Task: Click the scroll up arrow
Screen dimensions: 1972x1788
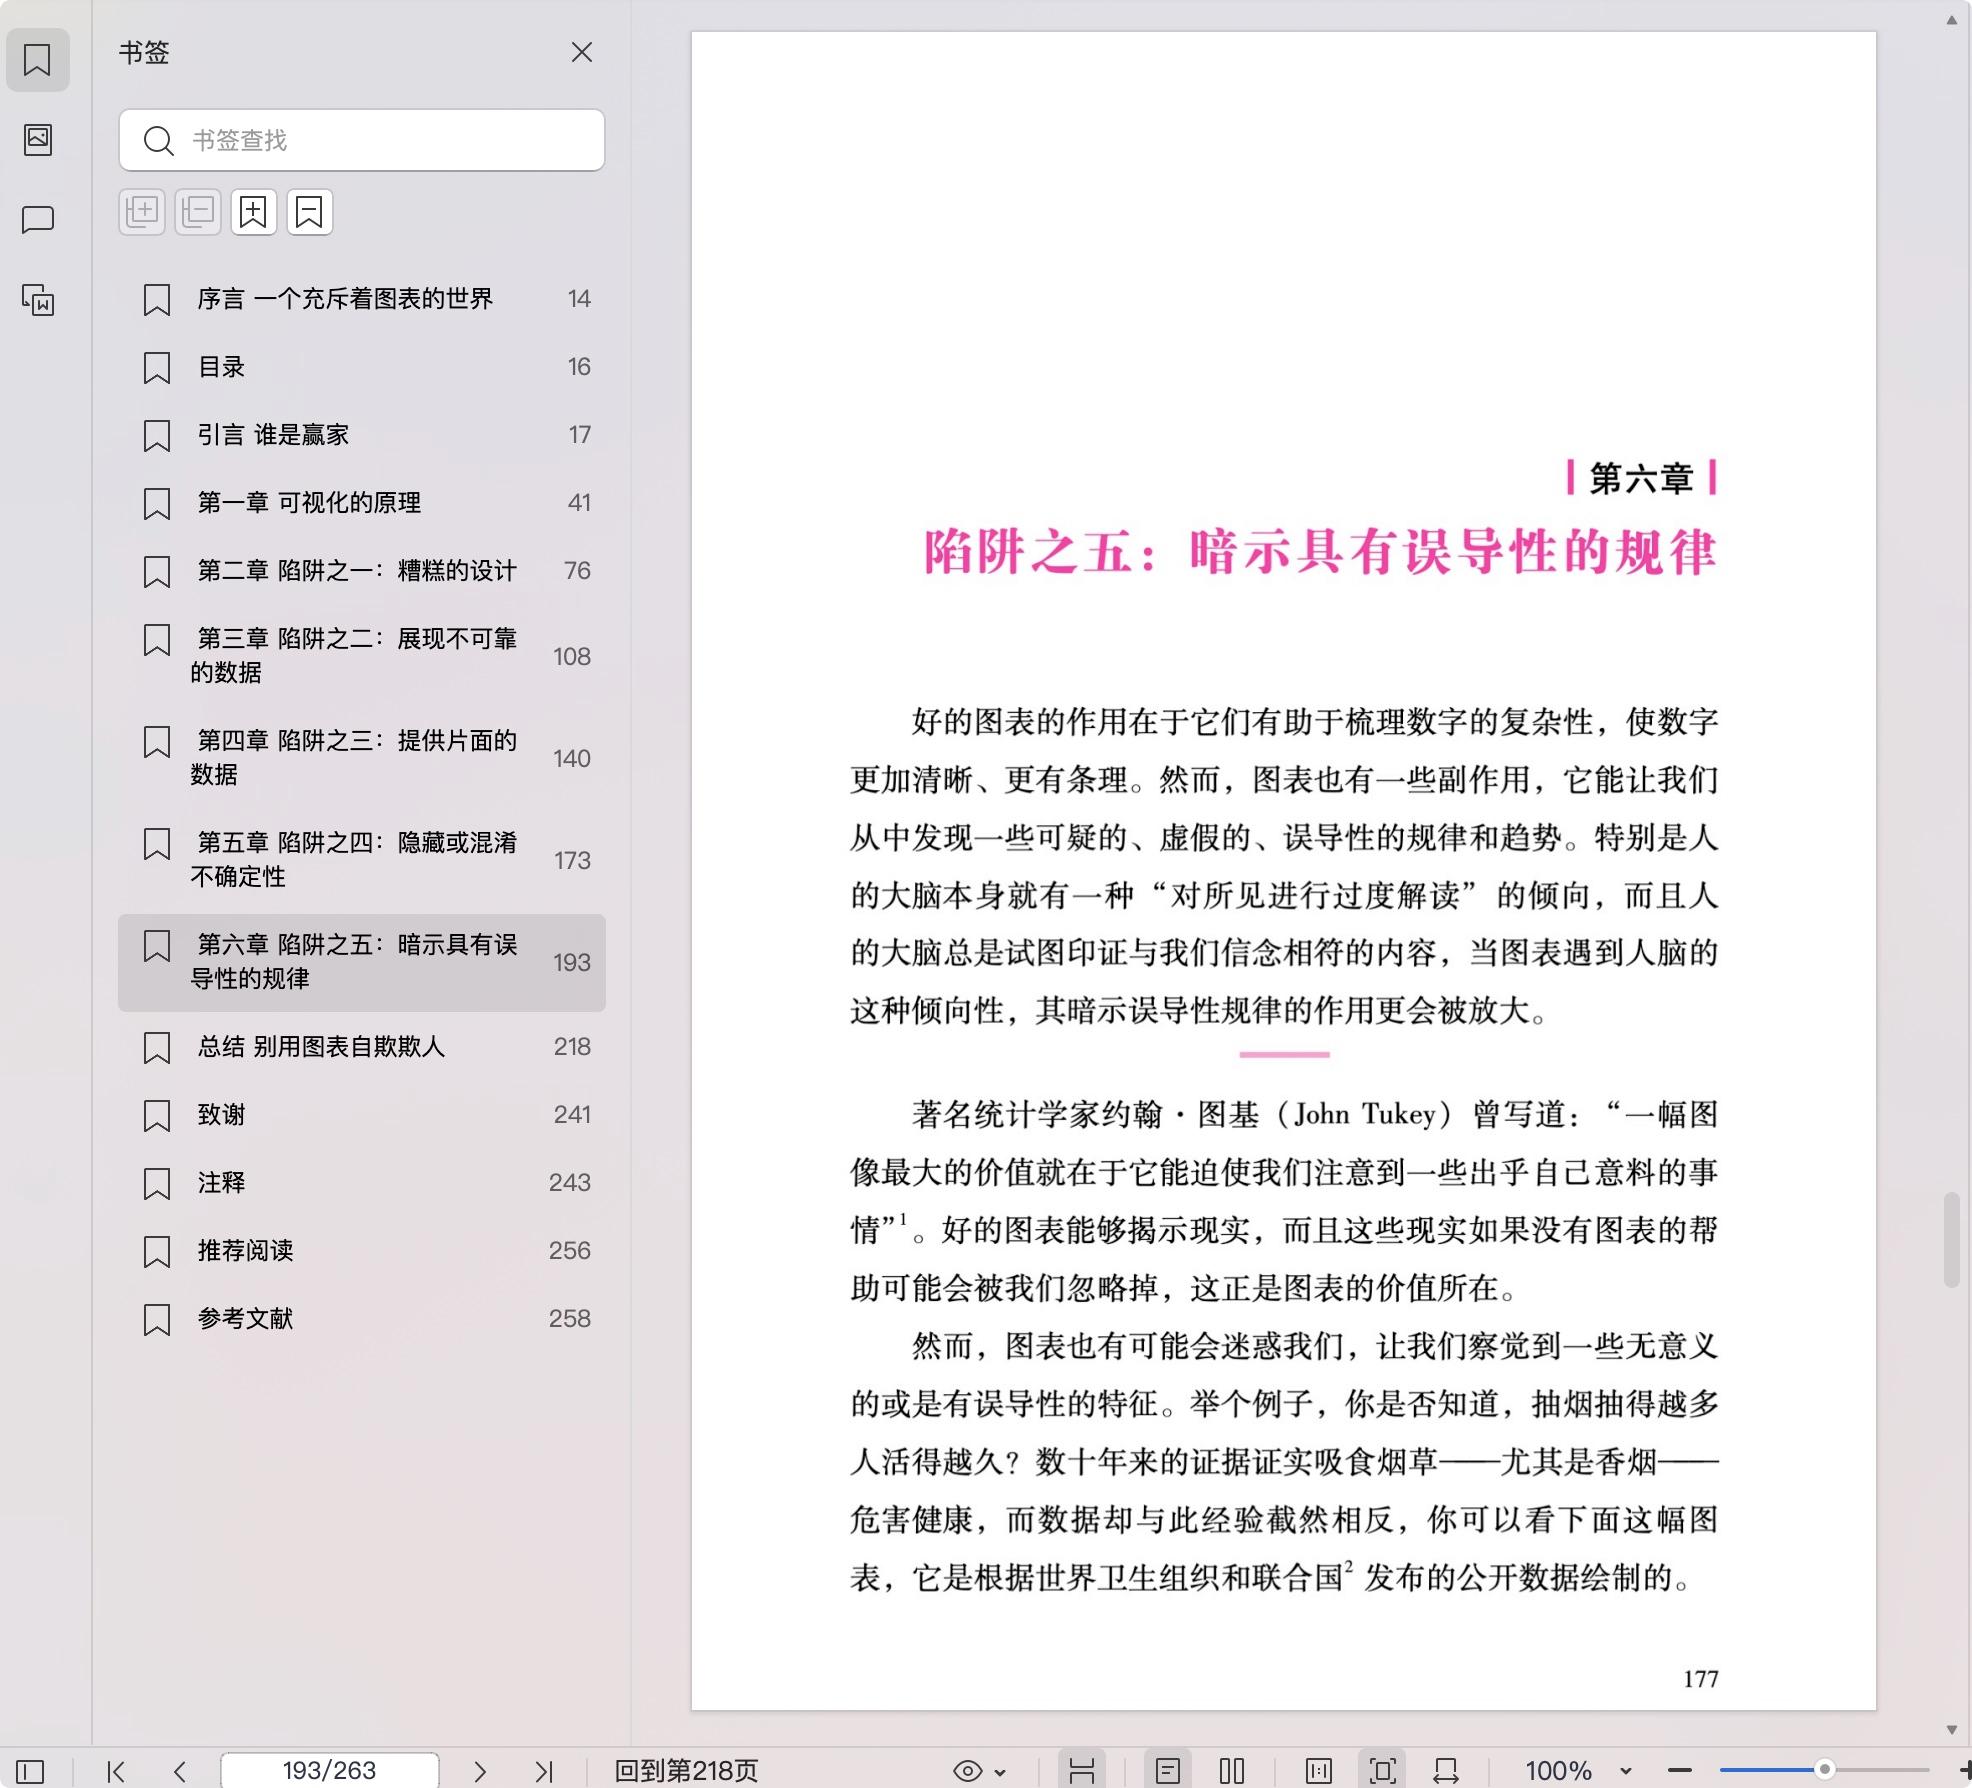Action: (x=1952, y=20)
